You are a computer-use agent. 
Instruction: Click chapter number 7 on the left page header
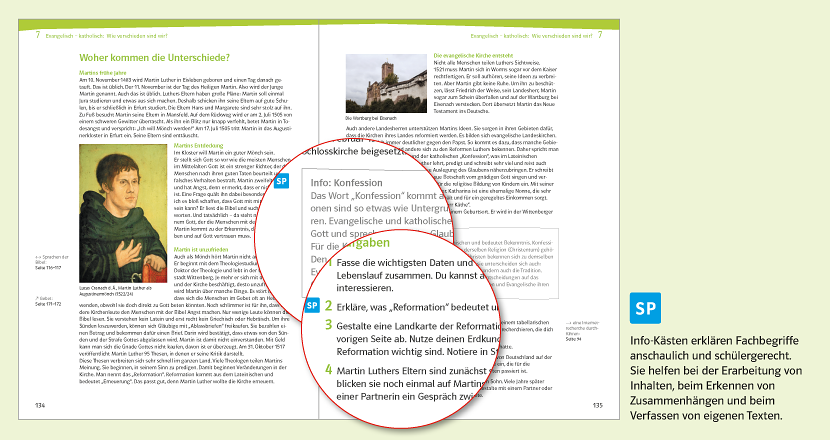38,35
